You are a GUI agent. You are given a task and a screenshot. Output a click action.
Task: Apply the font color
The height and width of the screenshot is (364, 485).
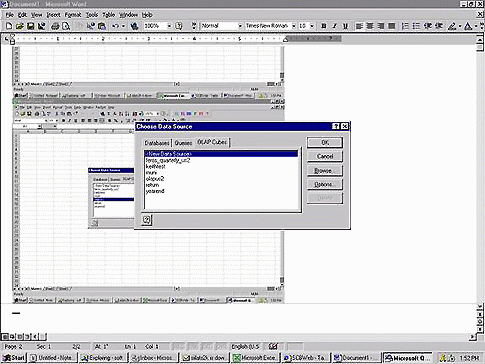[x=468, y=26]
